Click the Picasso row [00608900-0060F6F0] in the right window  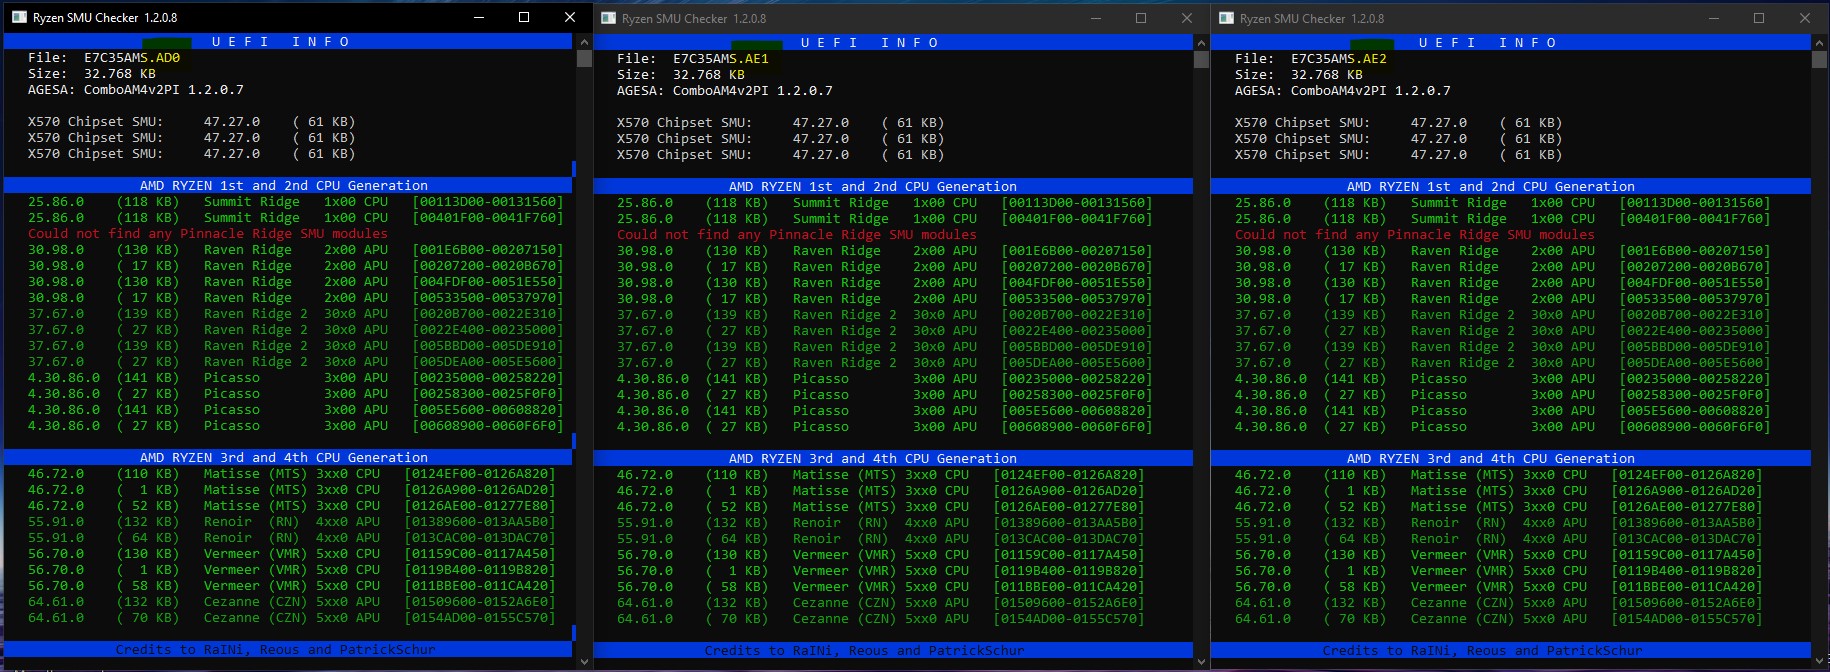1503,427
